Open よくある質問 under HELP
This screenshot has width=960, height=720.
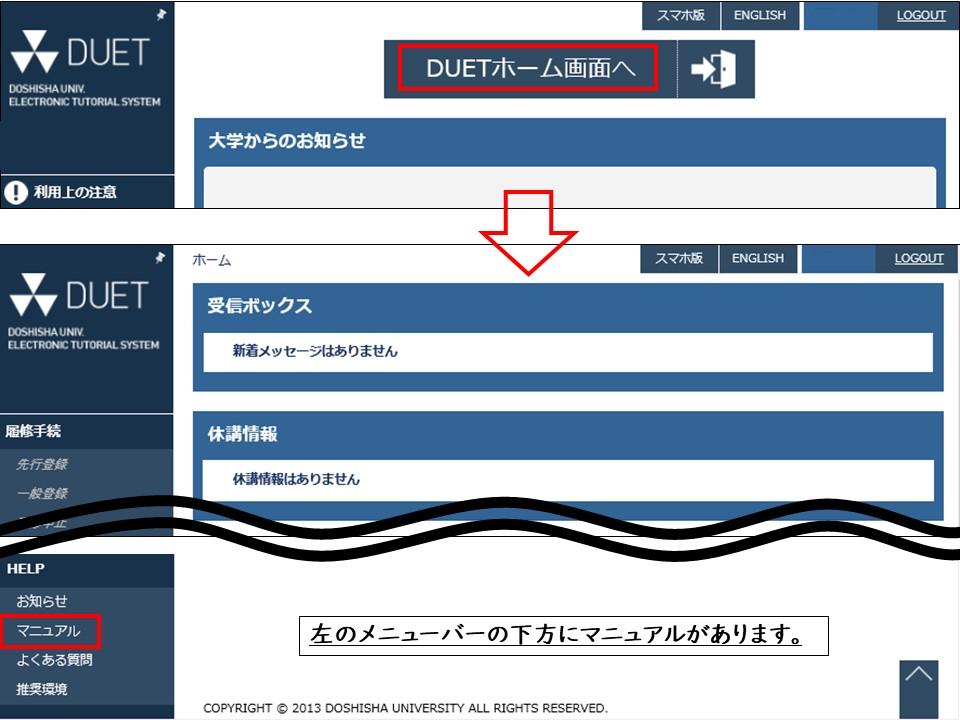(x=54, y=660)
